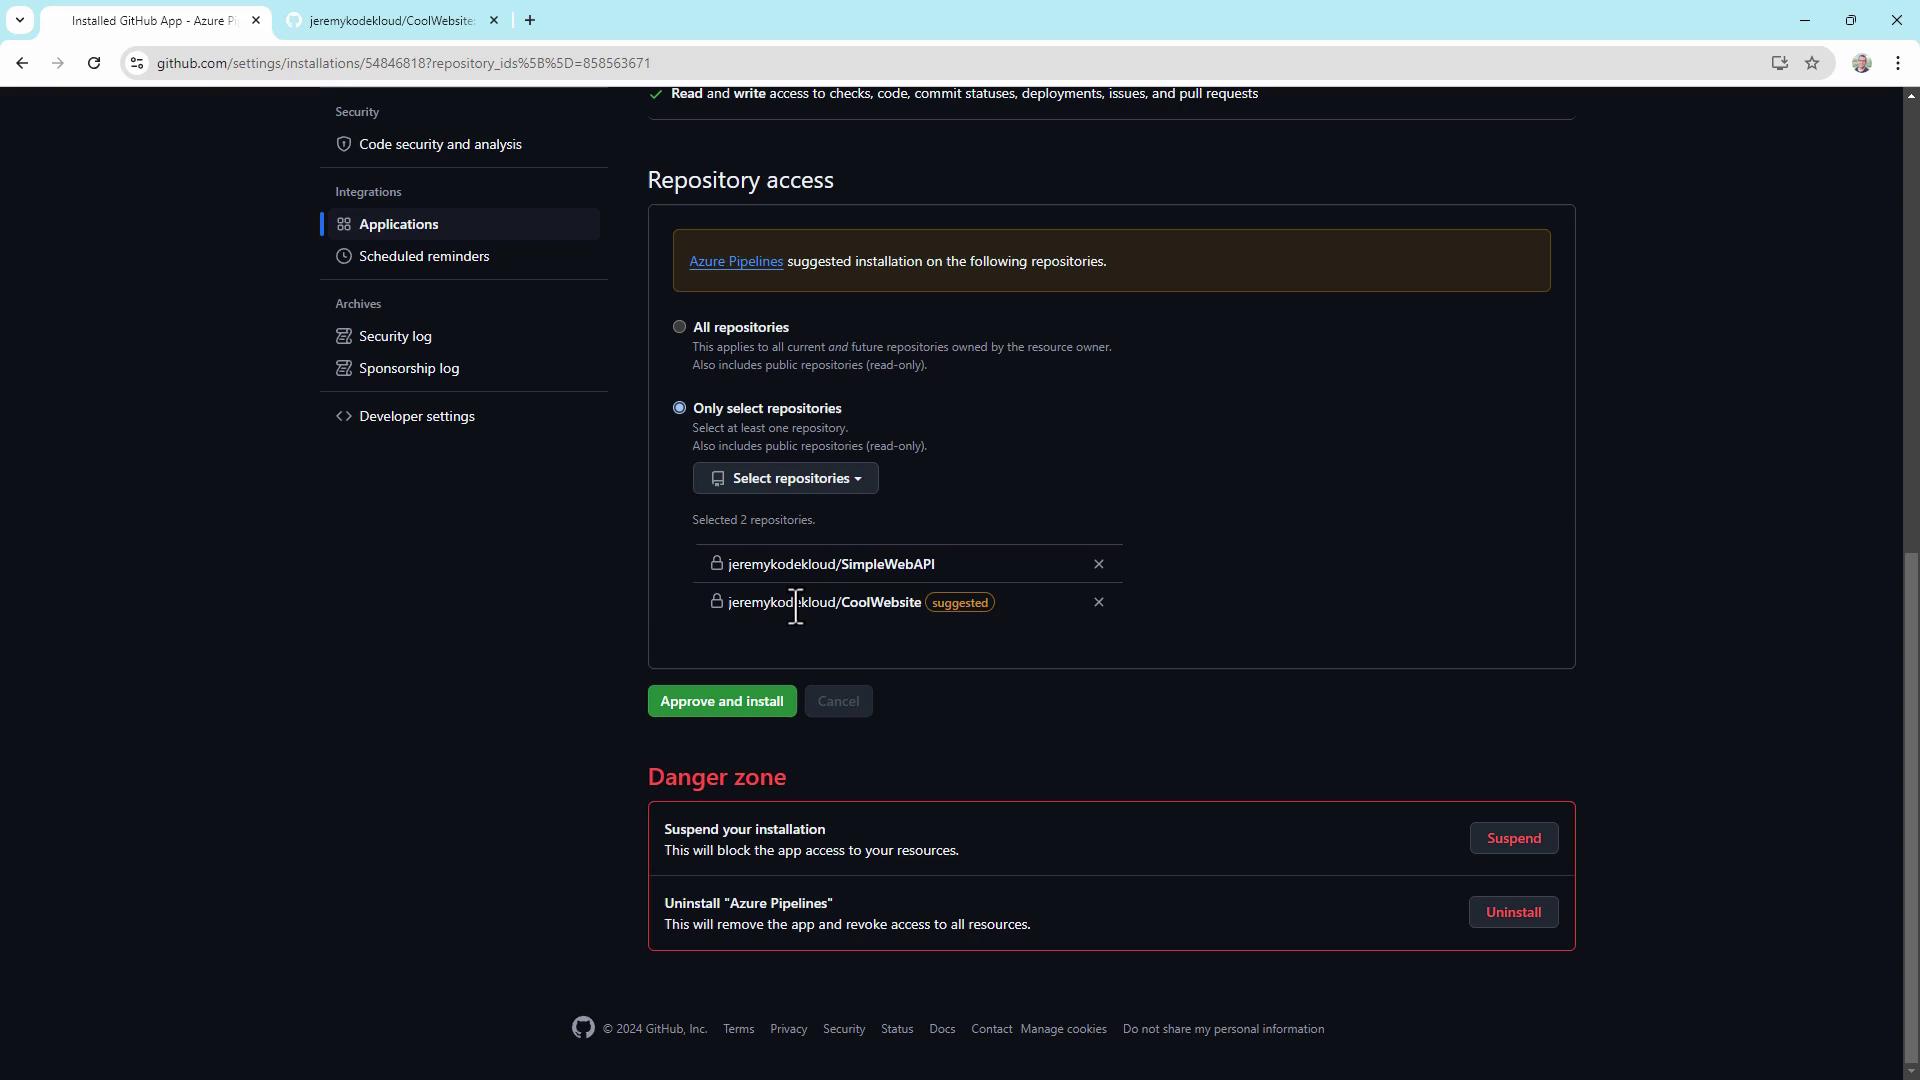
Task: Open the jeremykodekloud/SimpleWebAPI repository entry
Action: [831, 564]
